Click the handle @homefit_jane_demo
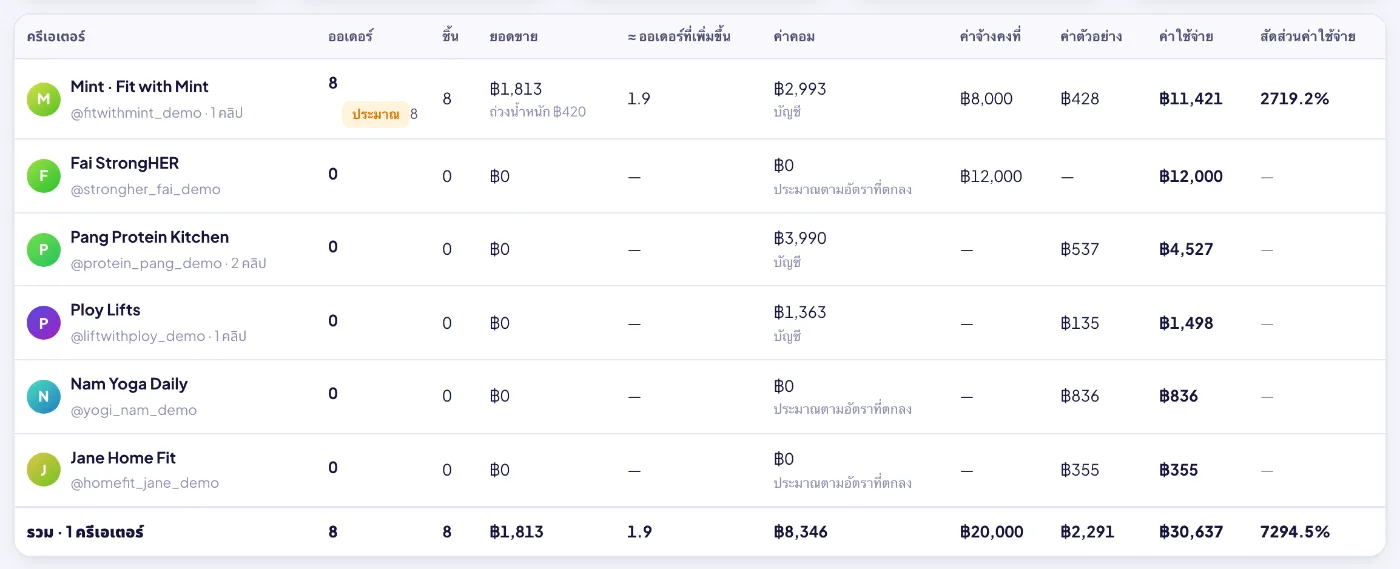The image size is (1400, 569). [x=145, y=483]
